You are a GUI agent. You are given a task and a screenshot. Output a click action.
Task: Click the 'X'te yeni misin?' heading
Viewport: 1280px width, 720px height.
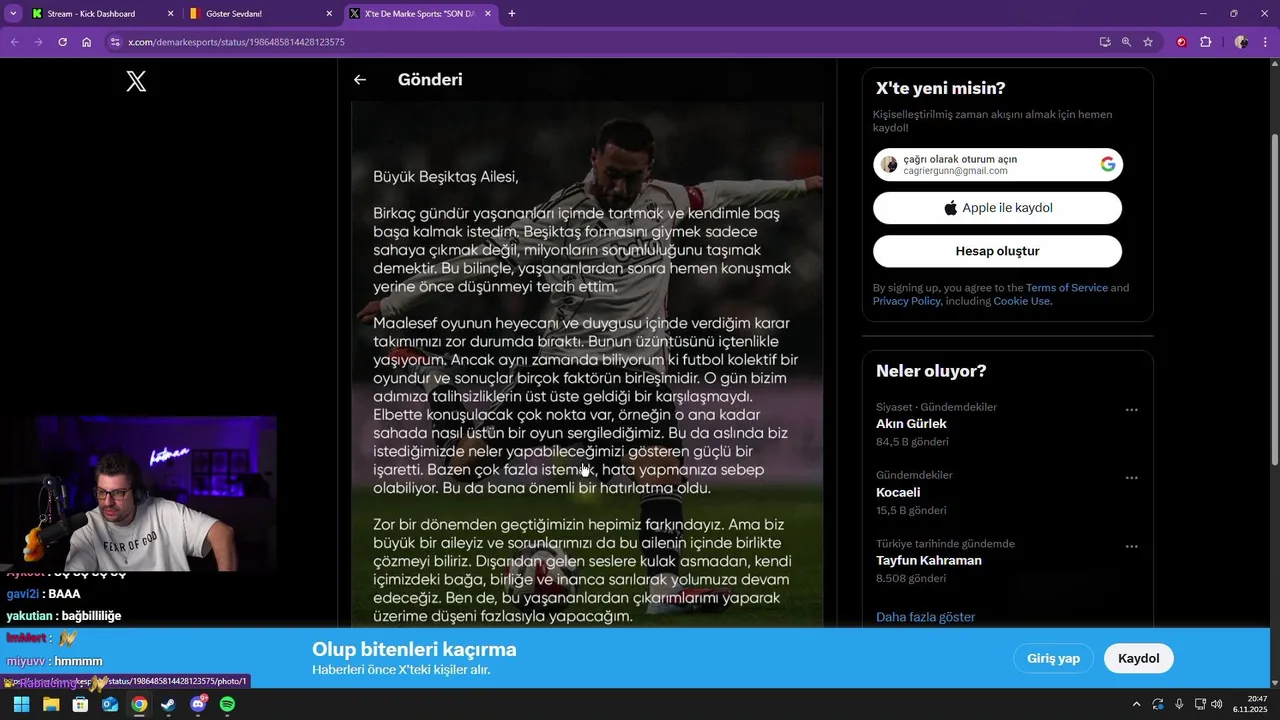tap(941, 88)
